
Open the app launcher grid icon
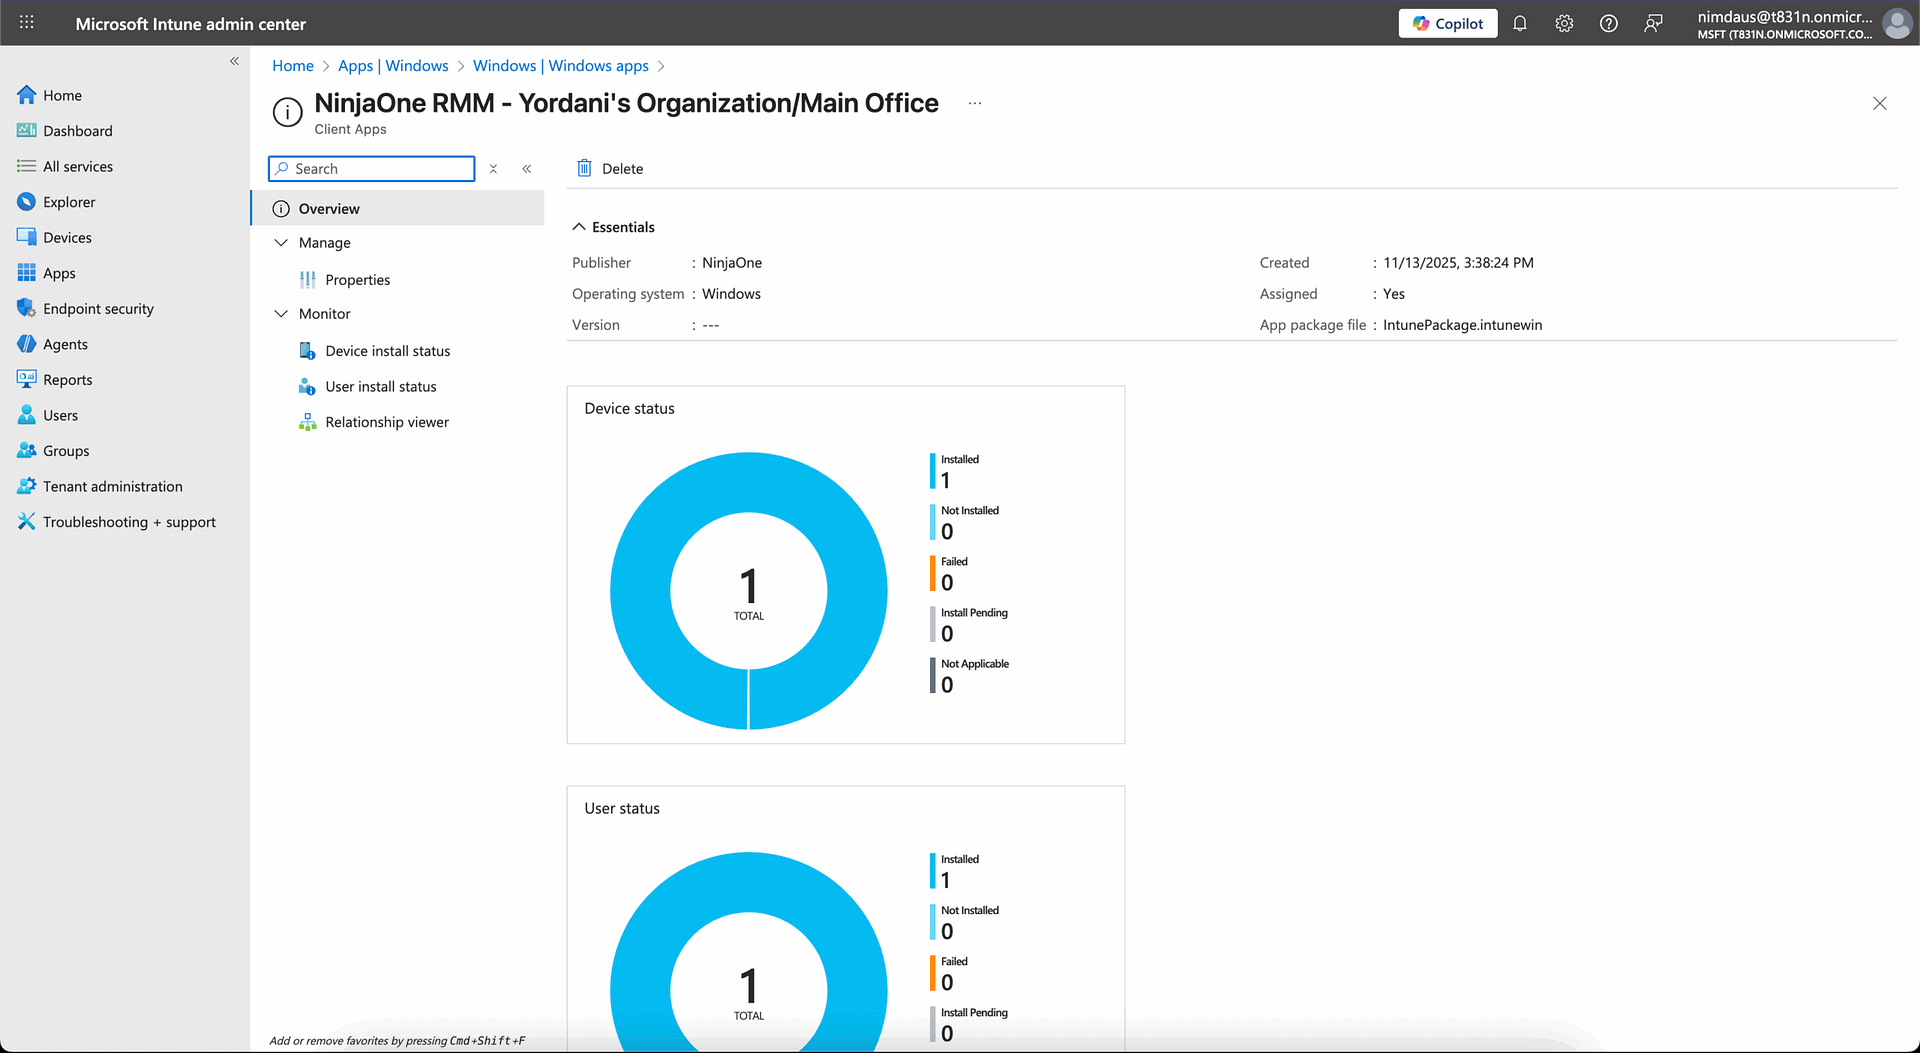(27, 23)
